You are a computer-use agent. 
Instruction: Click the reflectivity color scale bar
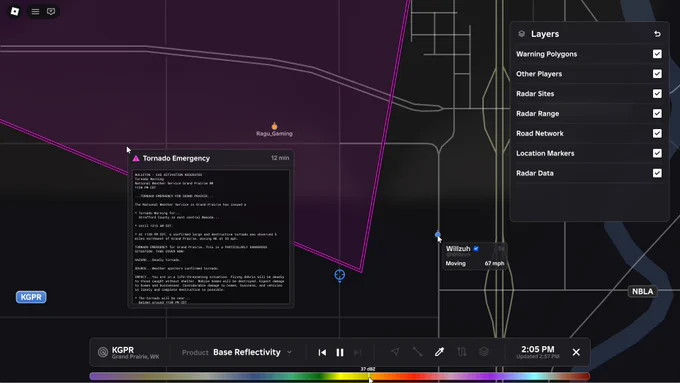tap(340, 376)
